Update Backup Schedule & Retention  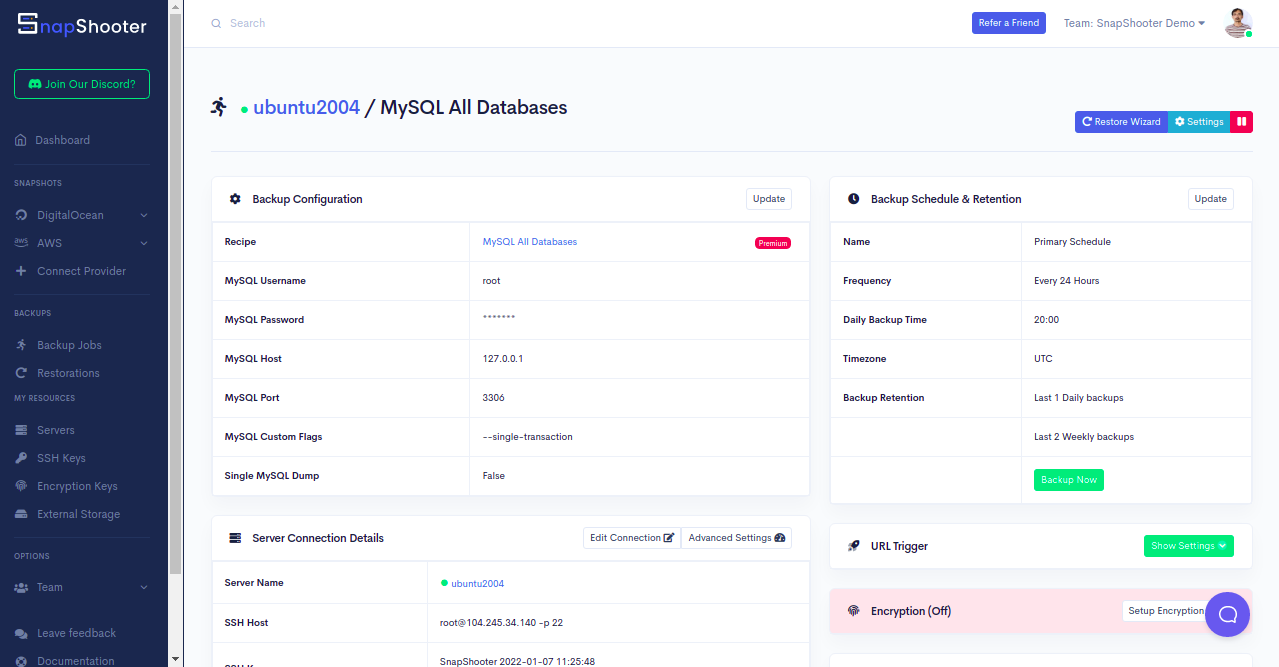tap(1211, 199)
